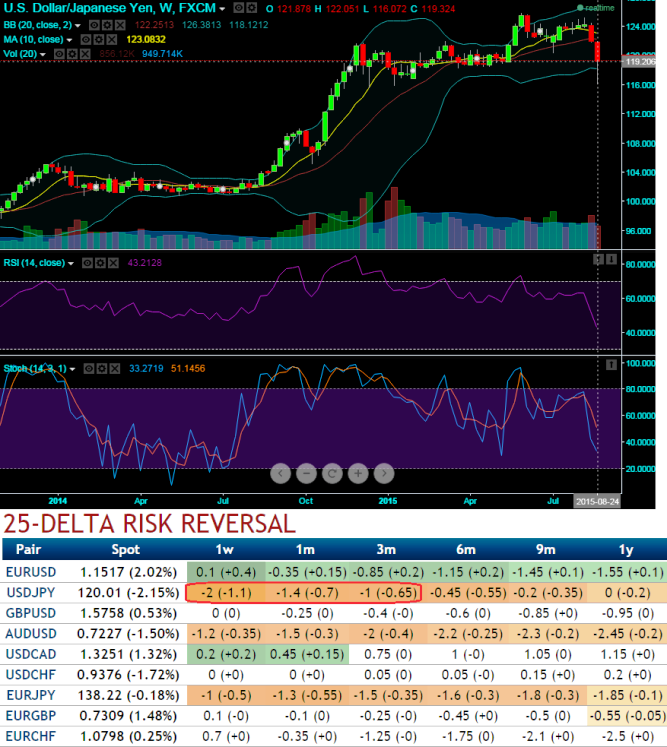Open settings gear for the BB (20, close, 2) indicator
This screenshot has height=747, width=667.
pyautogui.click(x=107, y=25)
